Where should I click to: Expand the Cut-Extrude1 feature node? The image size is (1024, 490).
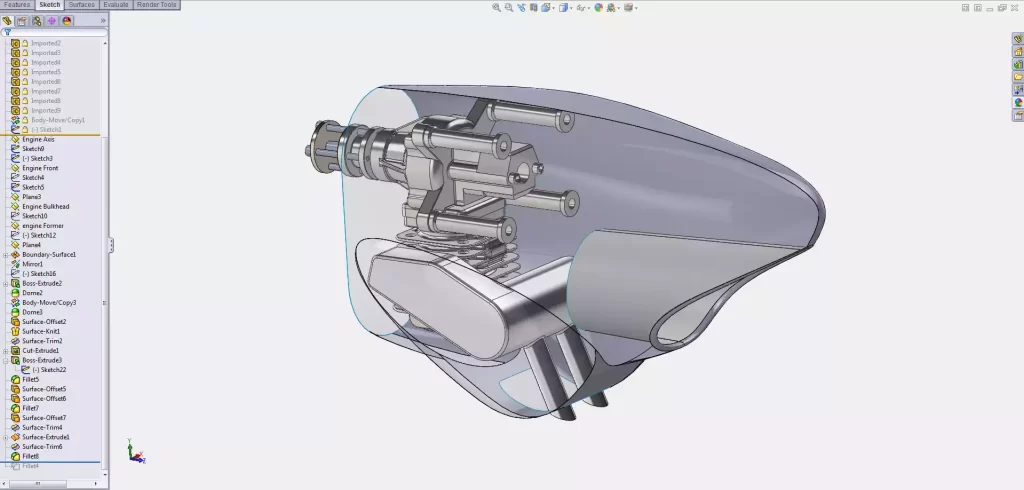pos(6,351)
